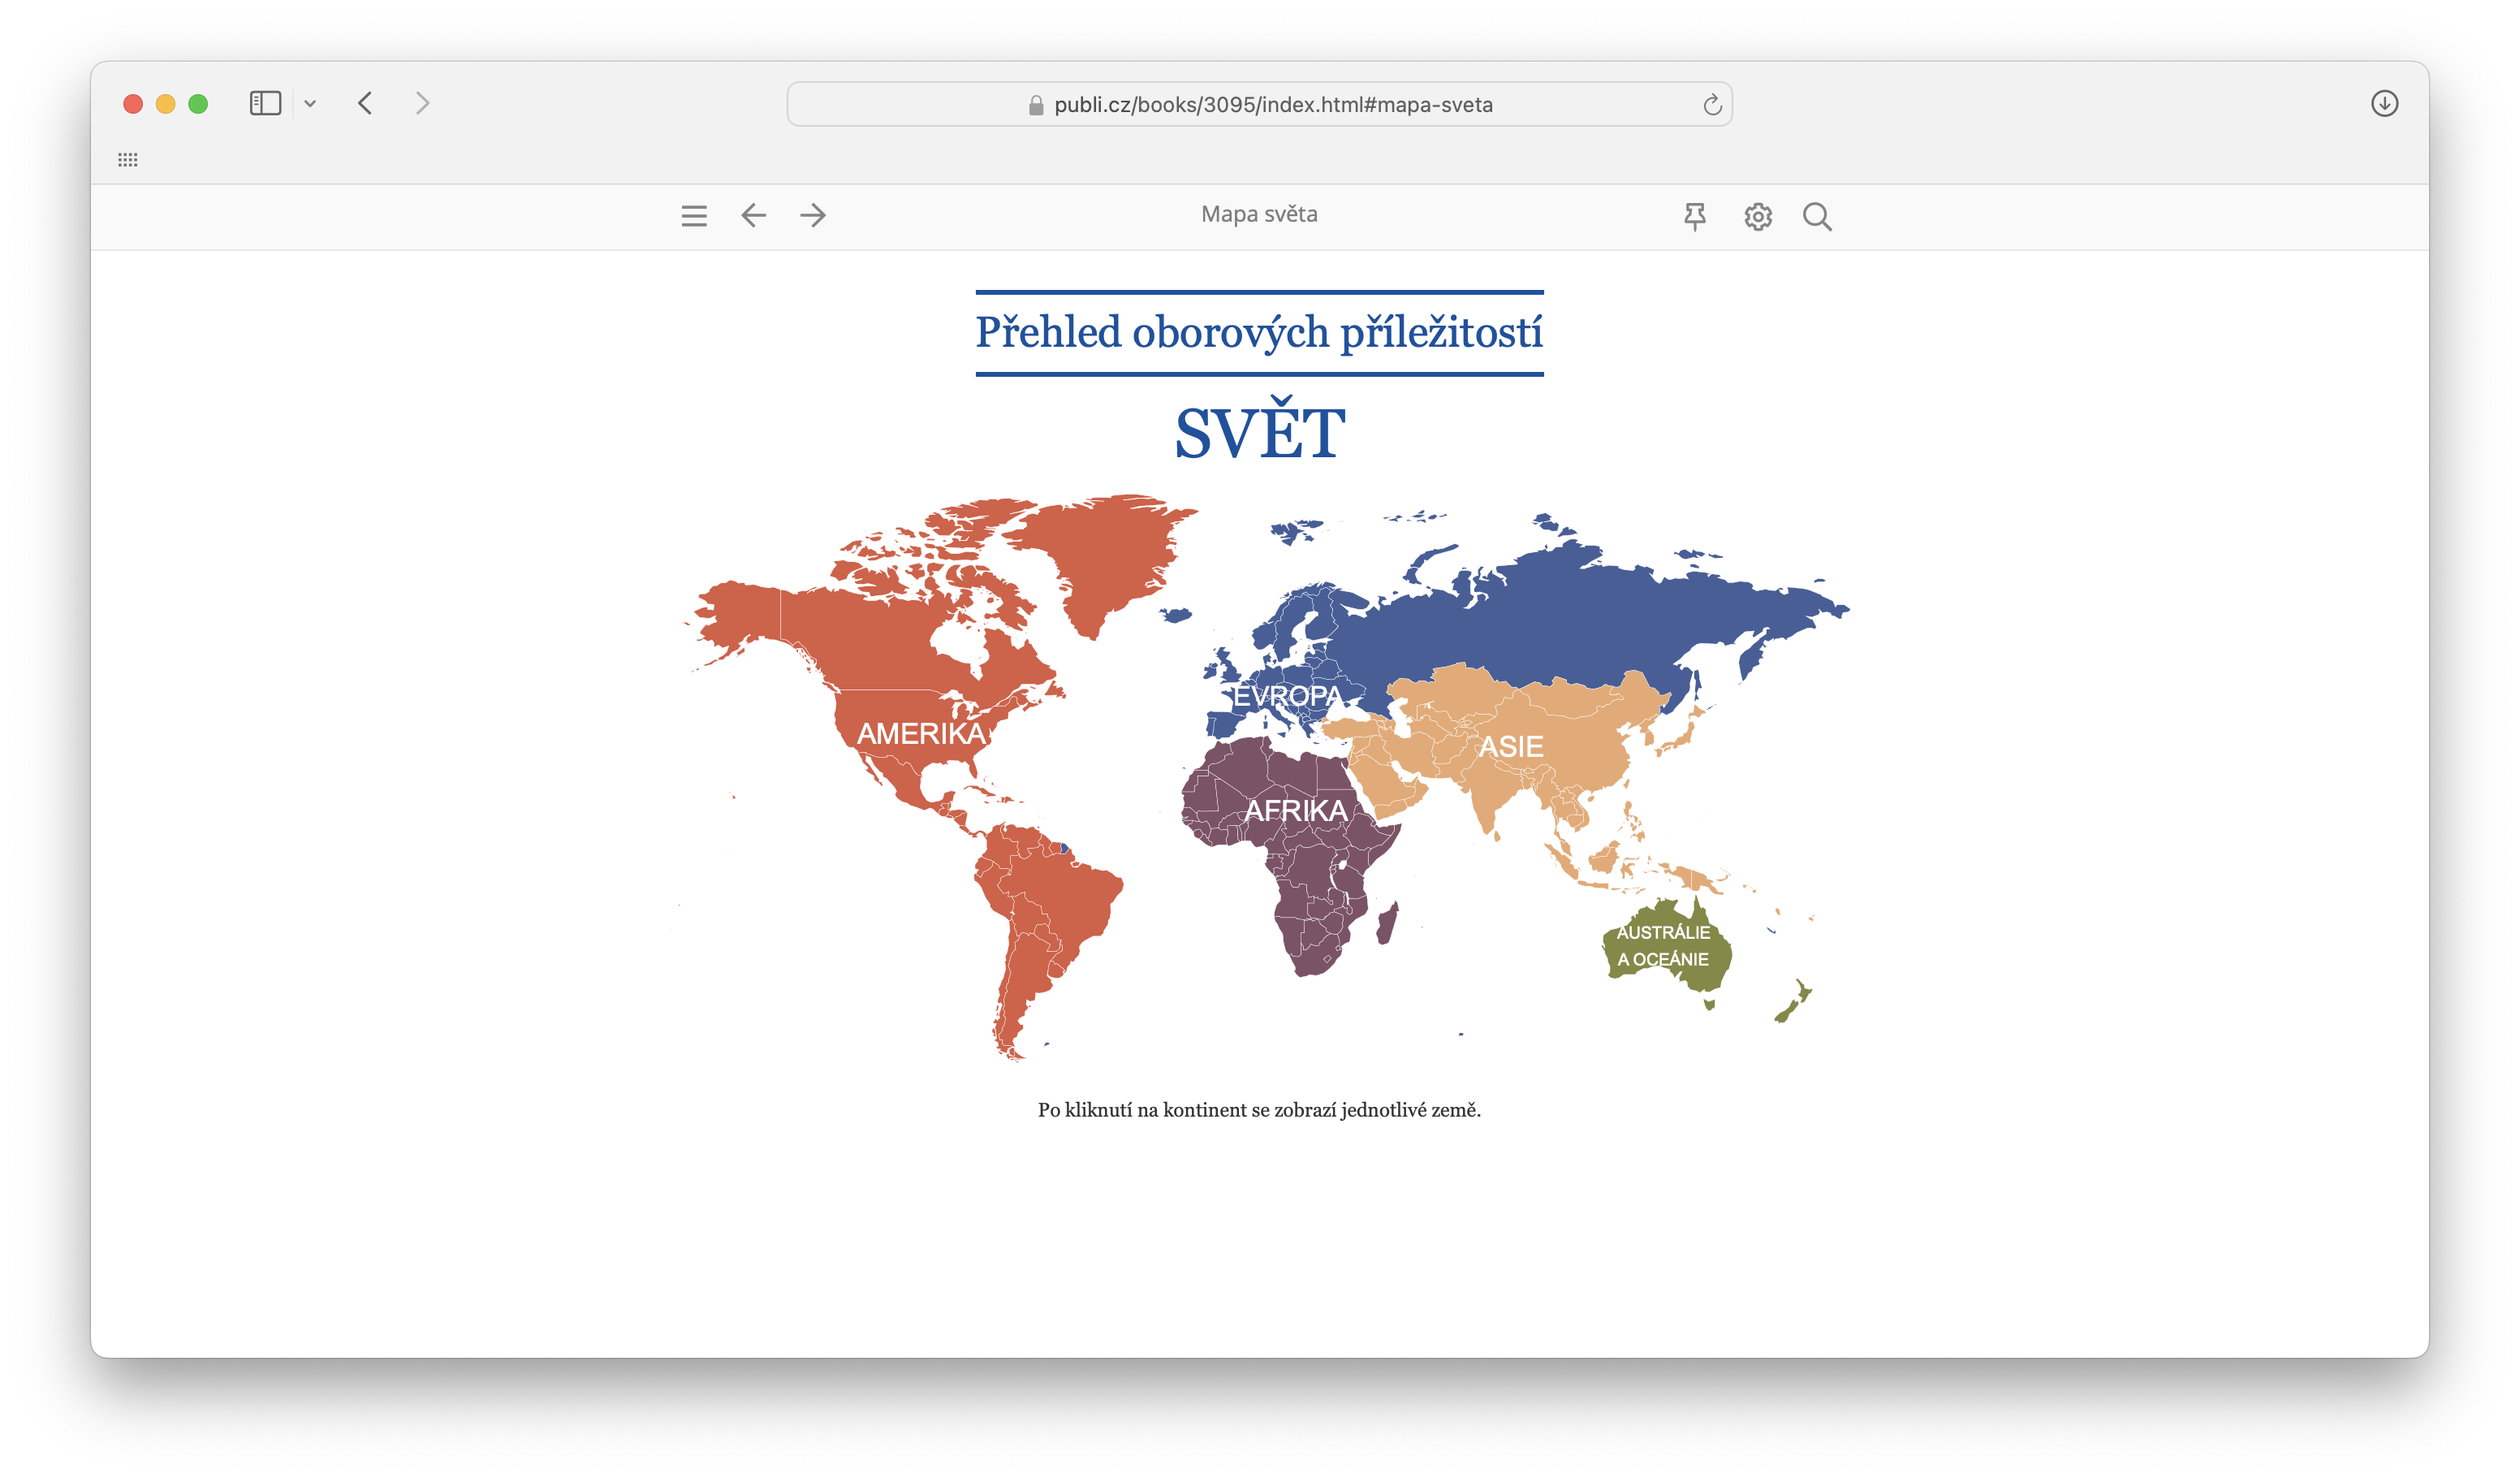Select the ASIE continent label

(1511, 747)
